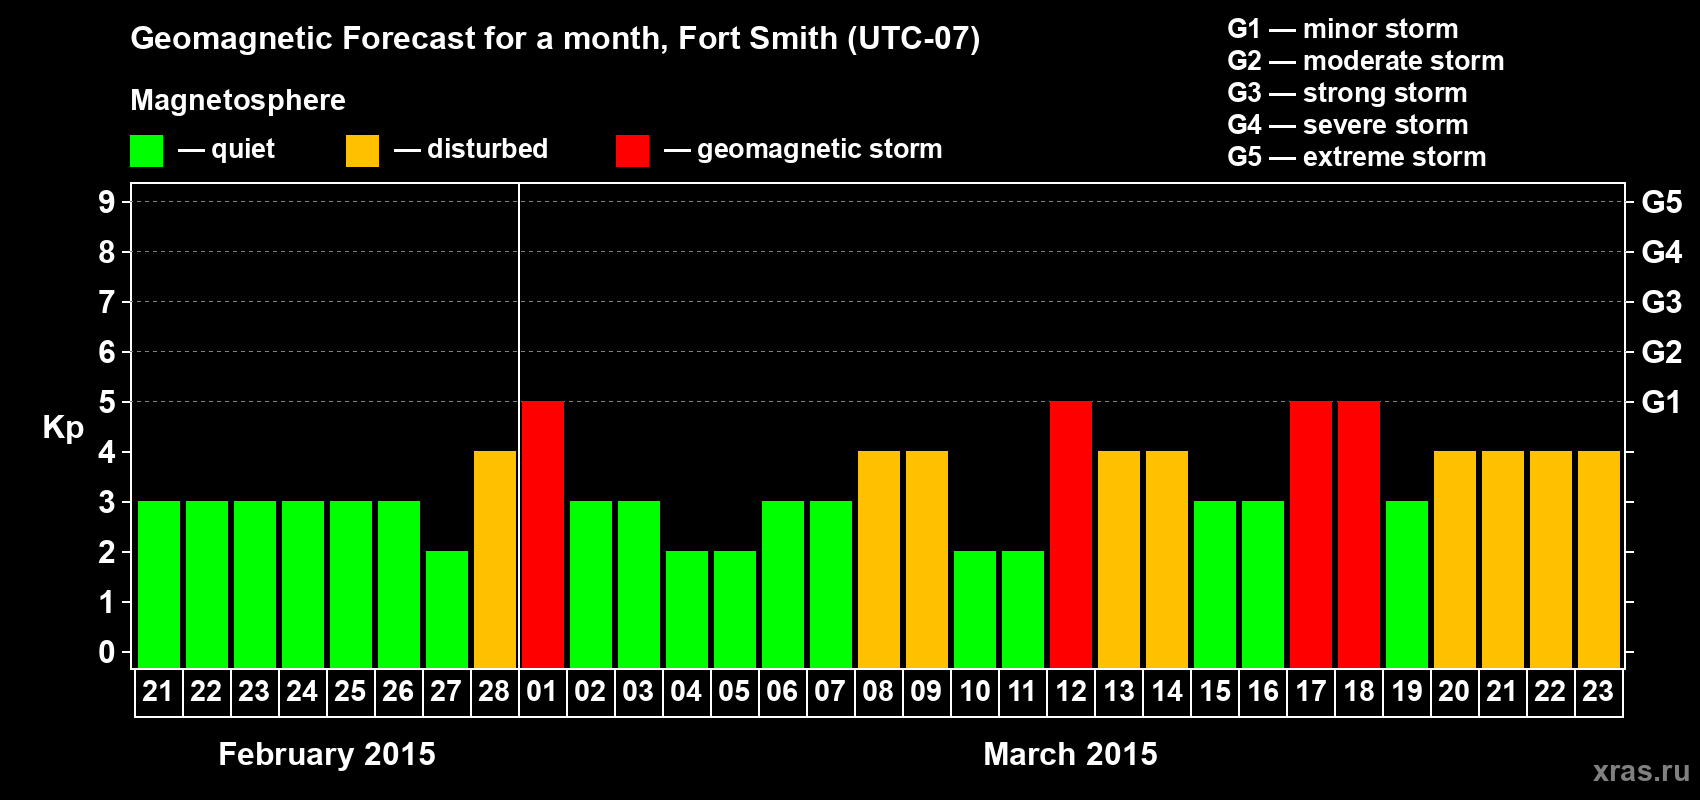Click the red geomagnetic storm legend swatch
This screenshot has height=800, width=1700.
(632, 151)
